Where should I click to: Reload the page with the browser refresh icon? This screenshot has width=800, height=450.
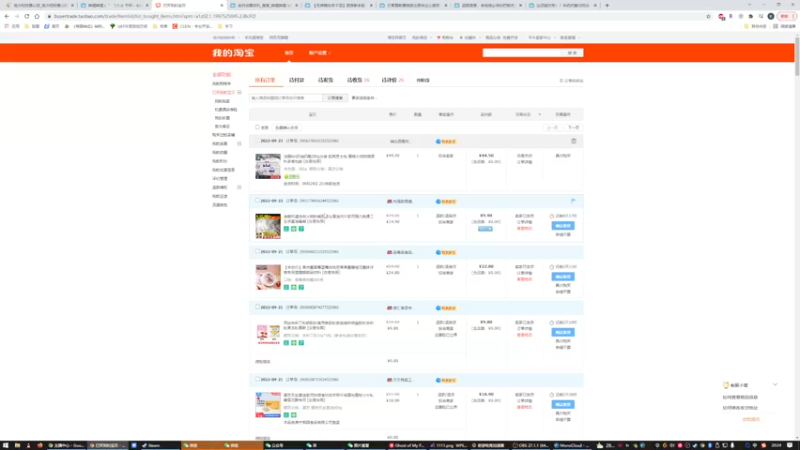click(x=27, y=16)
